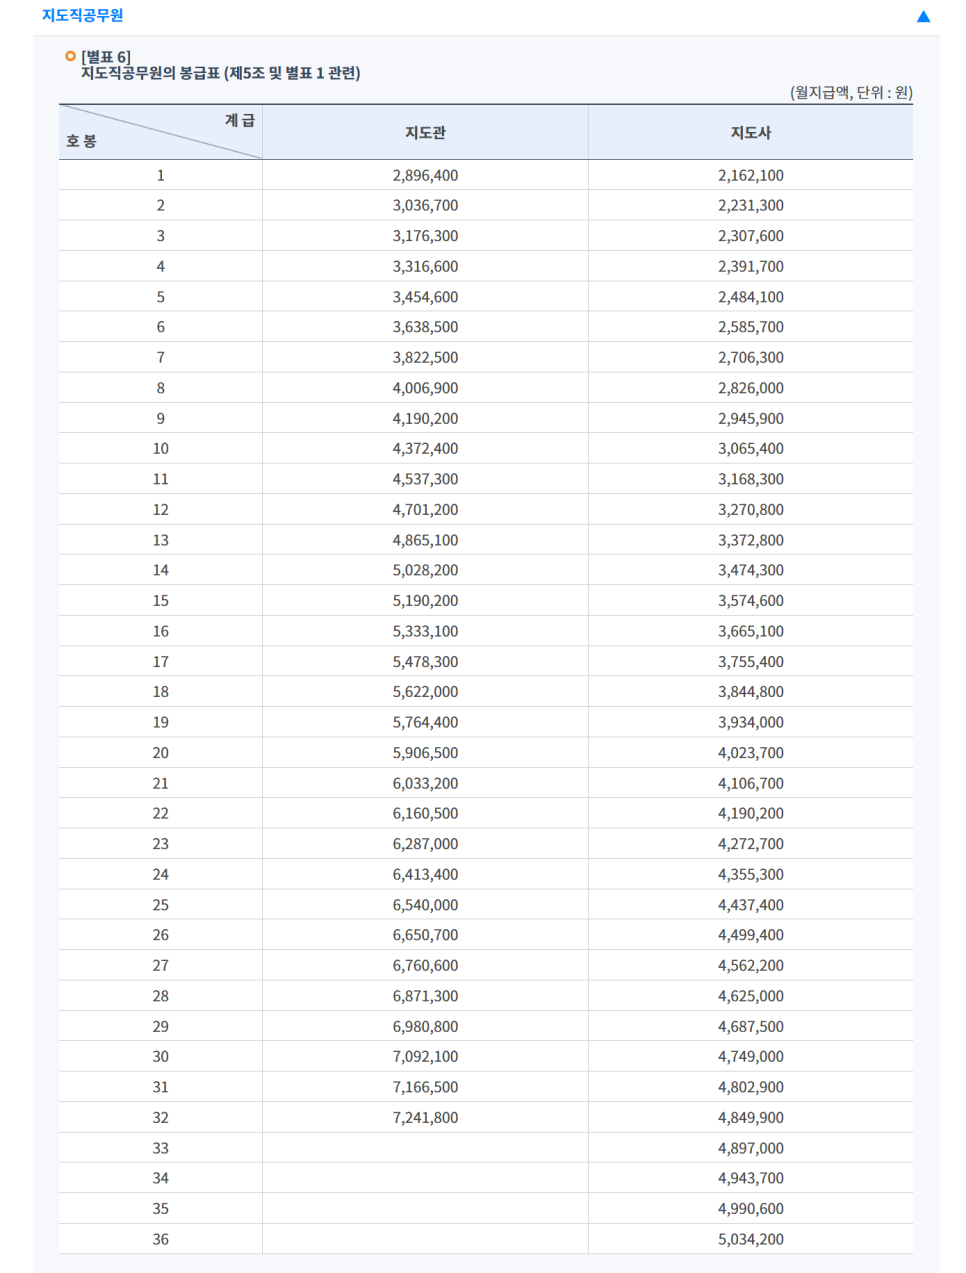Click the 호봉 10 row label
The image size is (966, 1273).
tap(160, 449)
